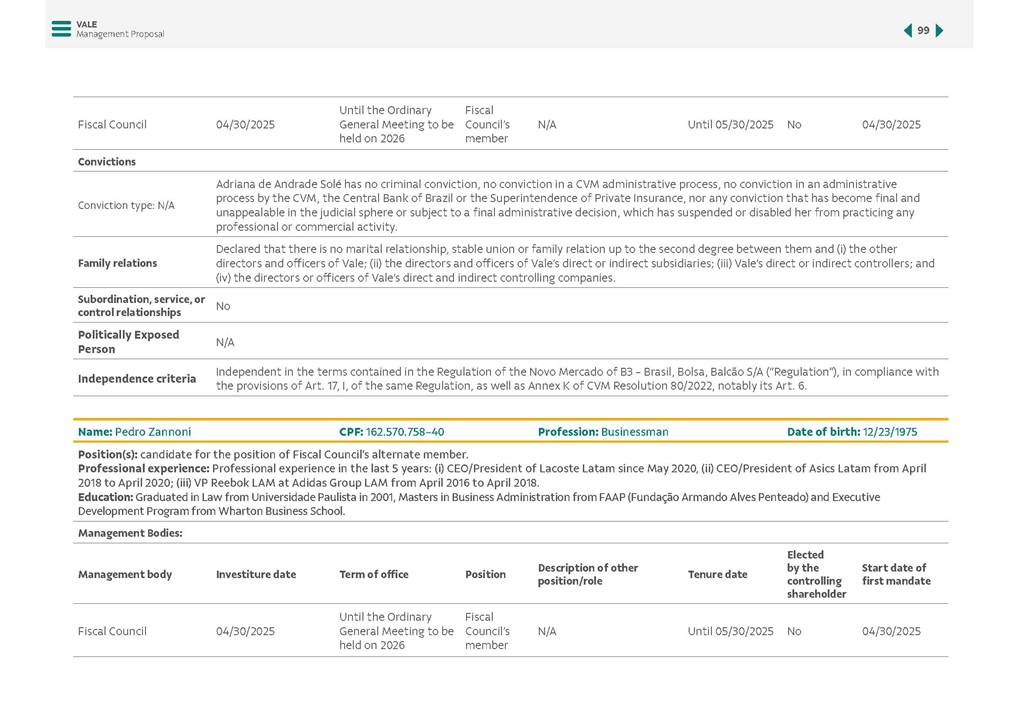This screenshot has width=1019, height=720.
Task: Click the date of birth 12/23/1975
Action: click(x=889, y=432)
